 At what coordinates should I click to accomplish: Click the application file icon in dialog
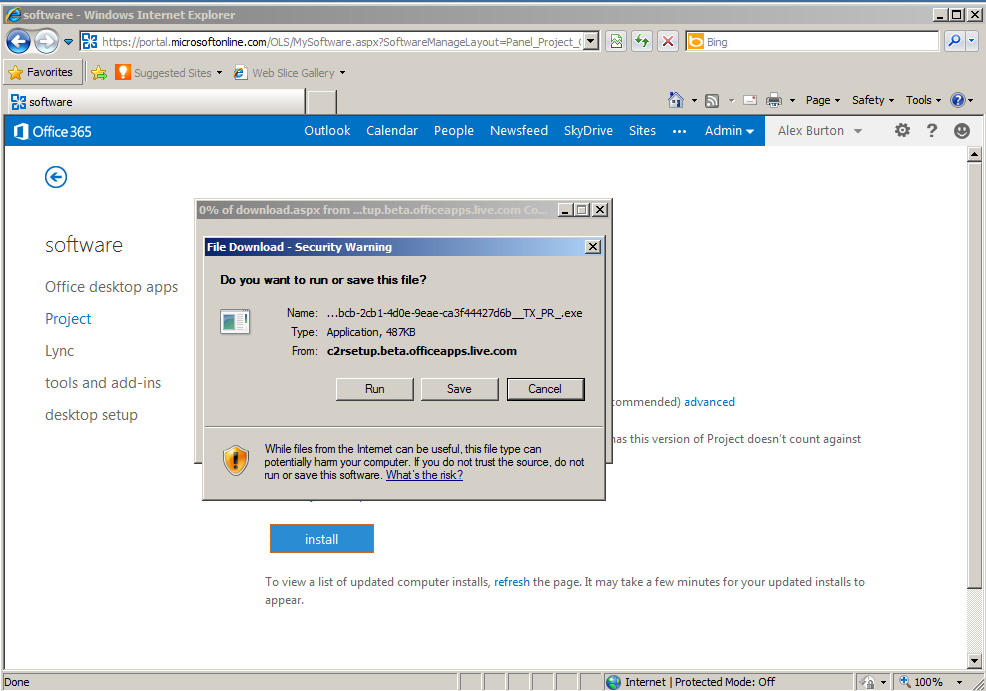pos(235,321)
